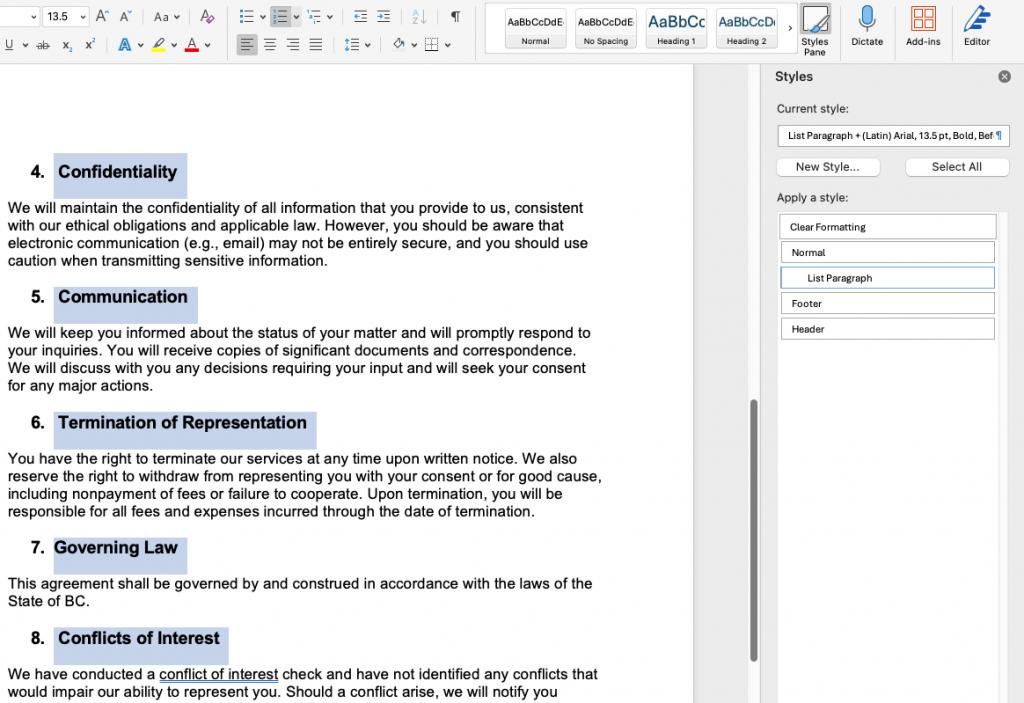Click the yellow highlight color swatch
Viewport: 1024px width, 703px height.
click(x=156, y=50)
